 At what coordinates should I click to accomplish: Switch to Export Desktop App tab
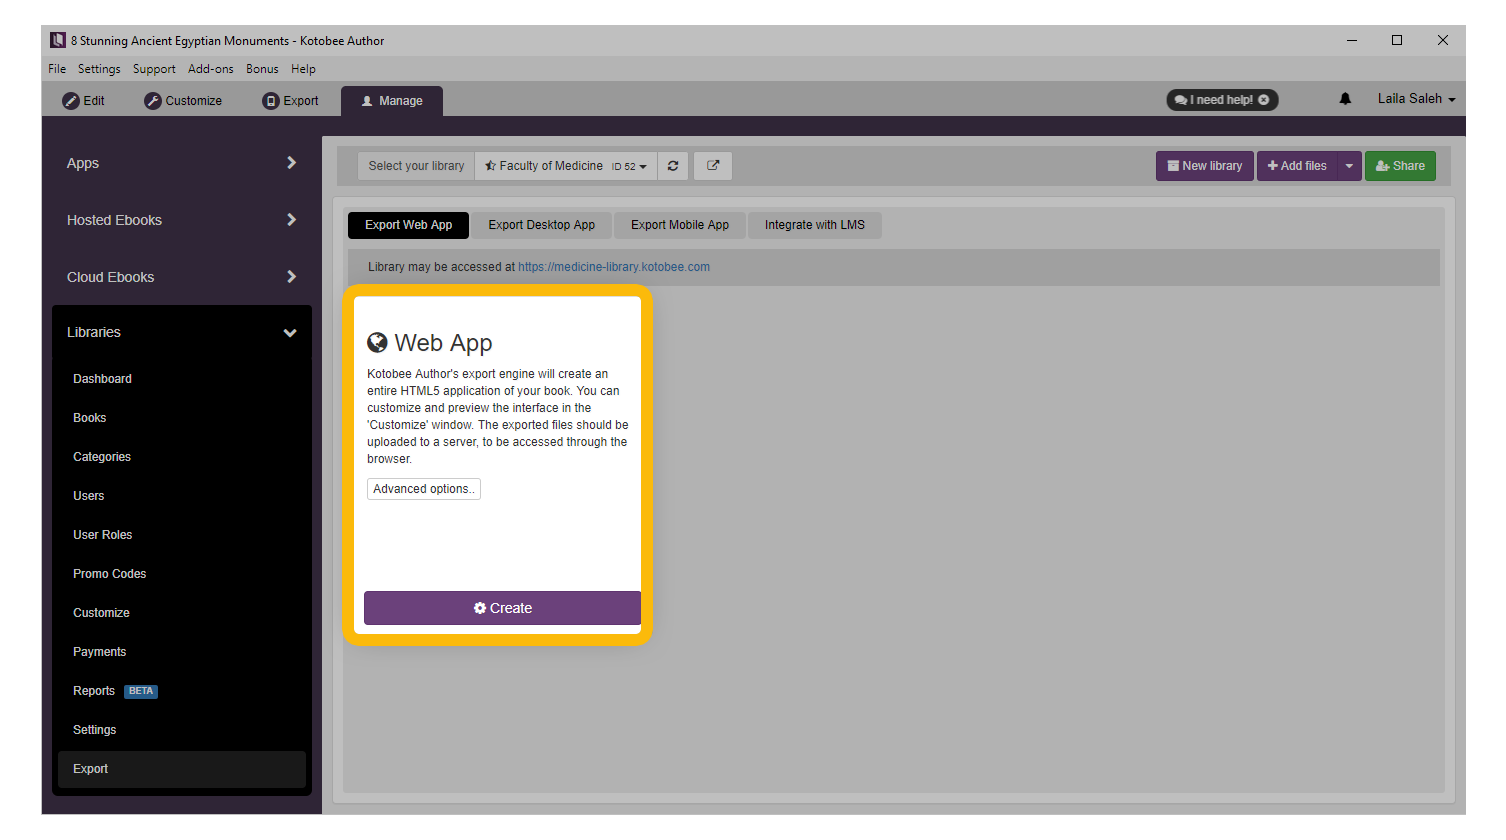[542, 225]
